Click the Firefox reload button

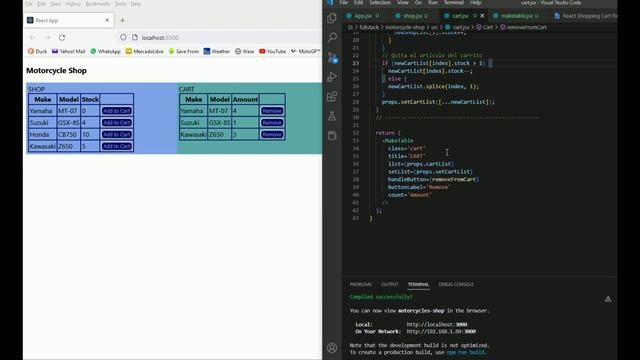[x=62, y=38]
